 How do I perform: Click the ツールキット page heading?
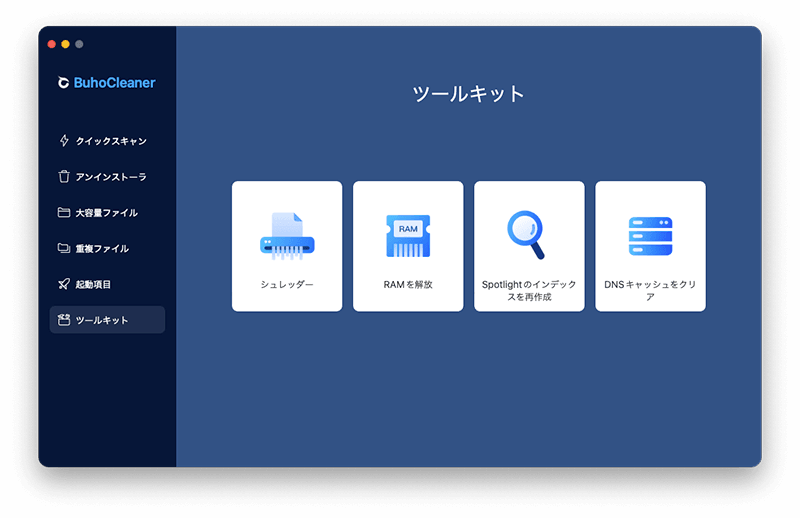coord(468,94)
